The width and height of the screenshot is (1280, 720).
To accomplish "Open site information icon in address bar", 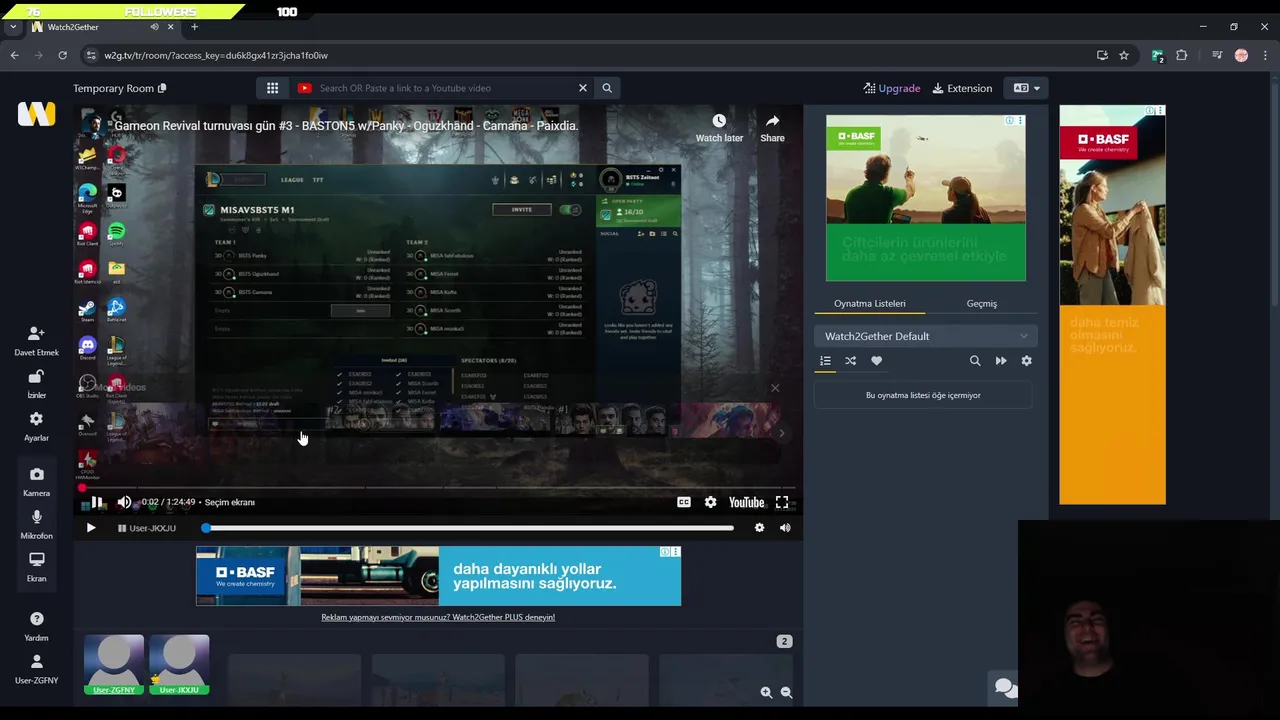I will pyautogui.click(x=91, y=55).
